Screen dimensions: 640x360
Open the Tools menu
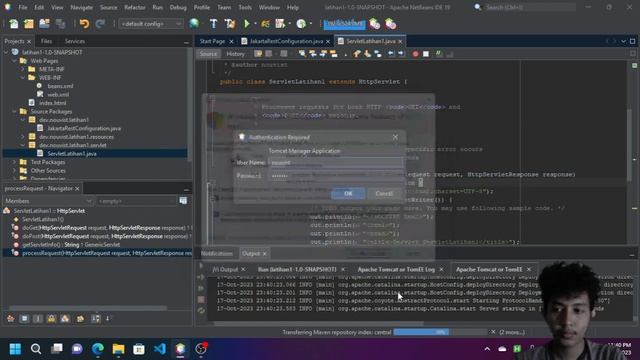coord(245,7)
